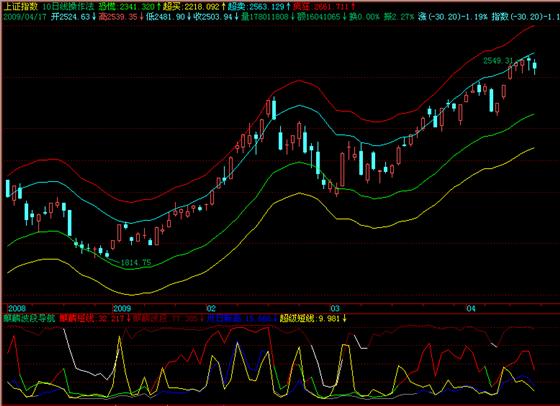The image size is (560, 406).
Task: Click the 上证指数 title label
Action: (20, 7)
